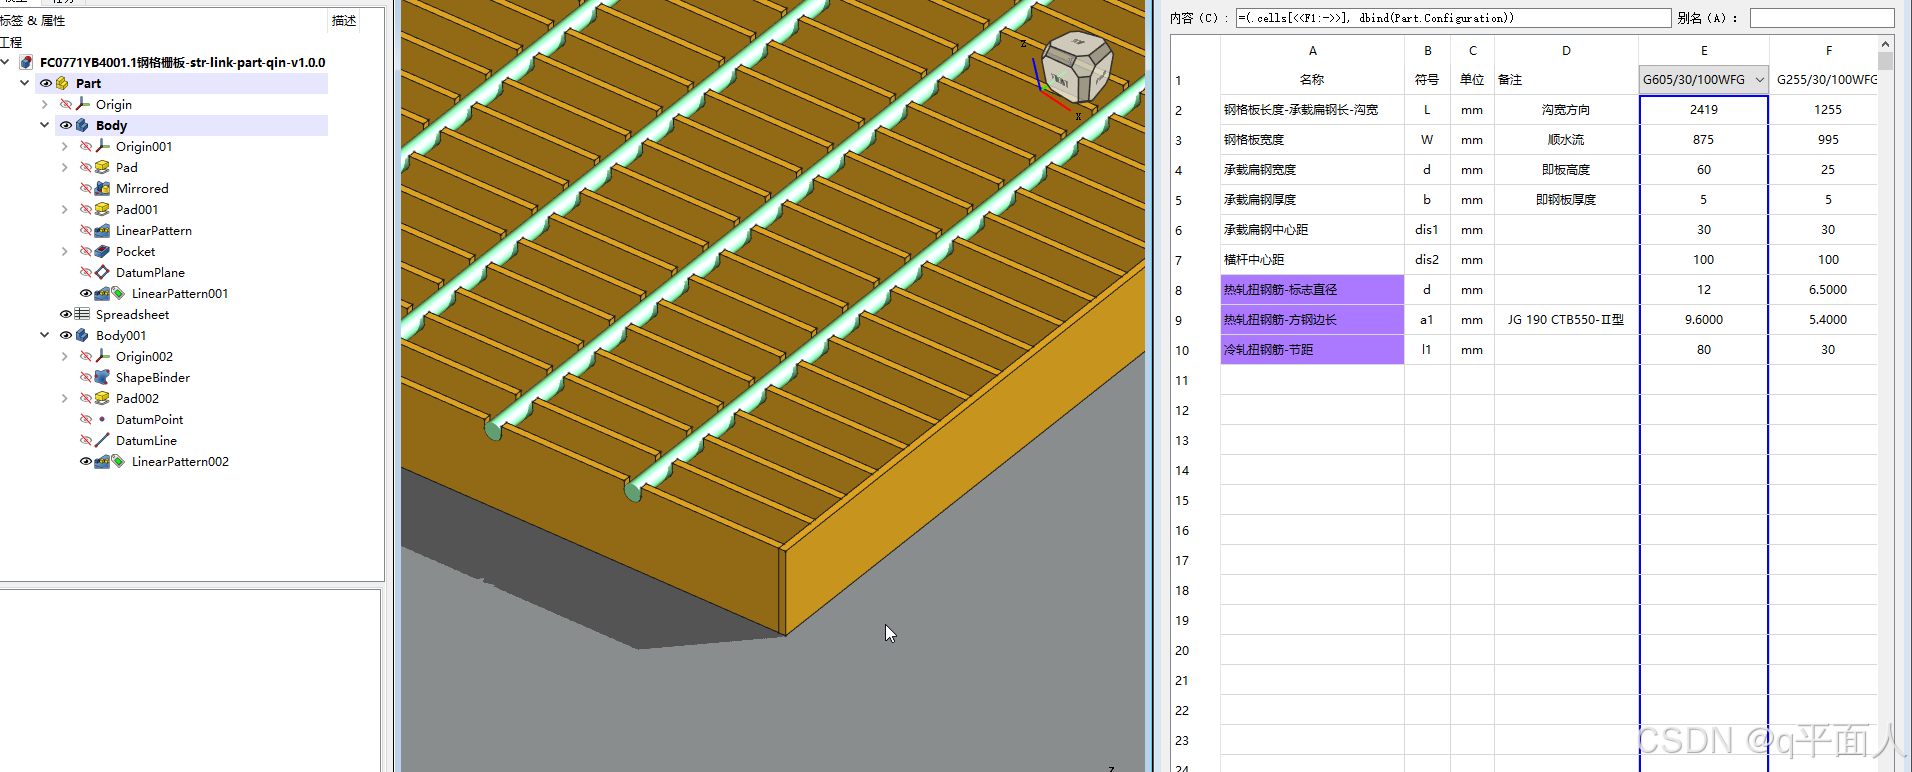Select the DatumLine tree label
The width and height of the screenshot is (1912, 772).
click(146, 440)
